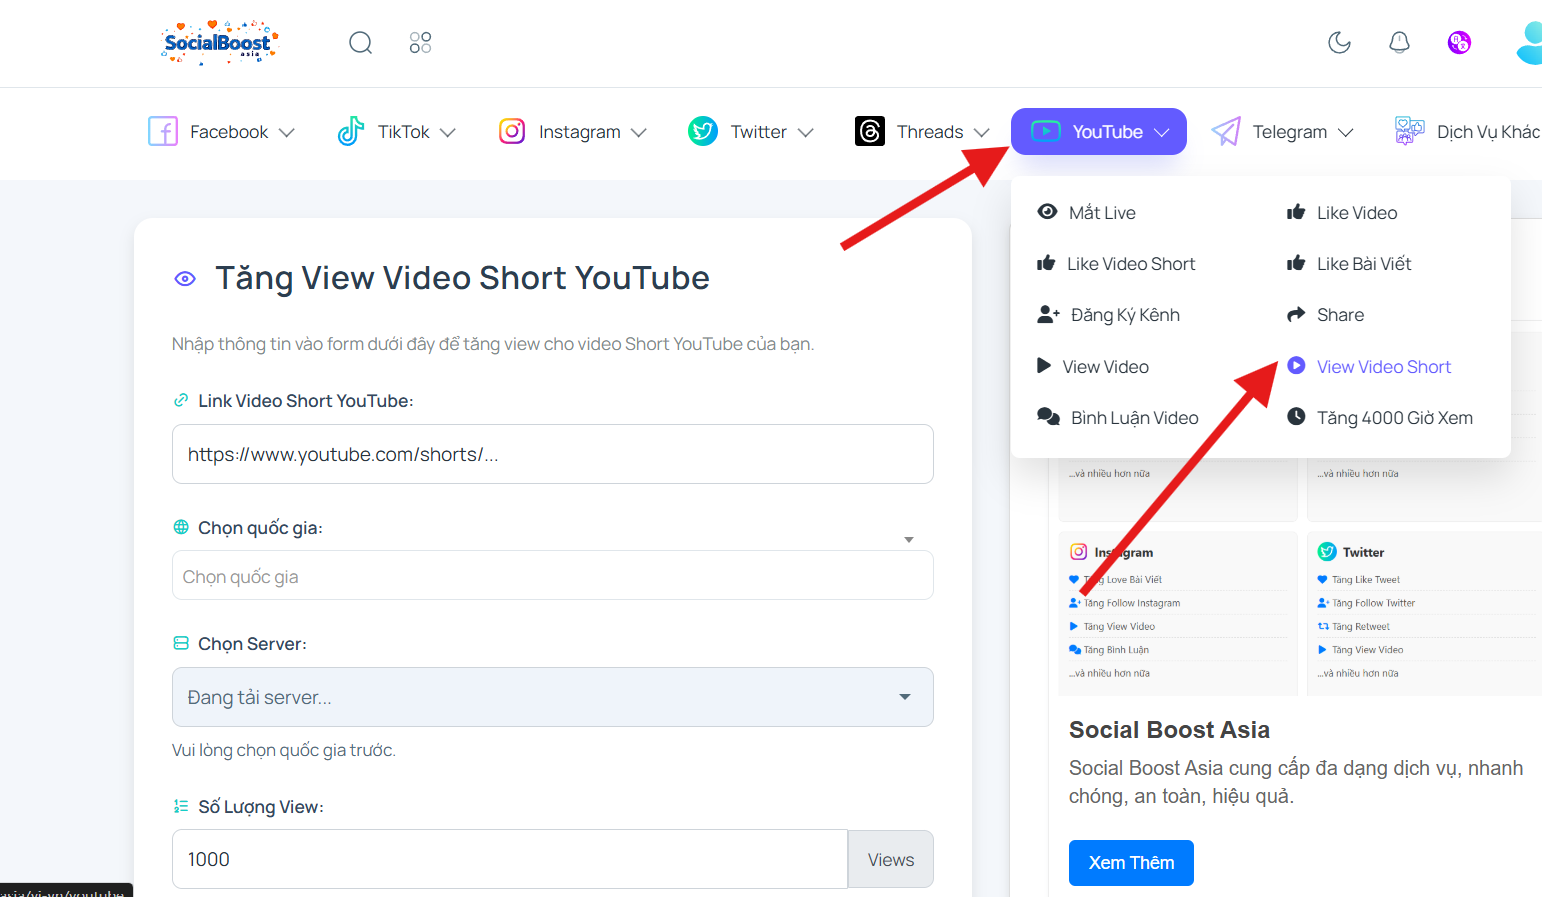The height and width of the screenshot is (897, 1542).
Task: Collapse the YouTube menu chevron
Action: [1162, 132]
